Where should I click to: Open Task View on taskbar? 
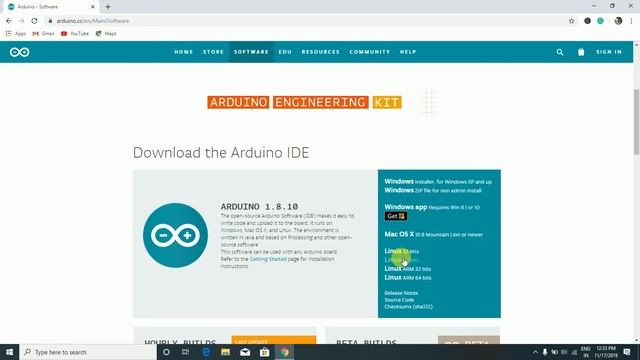(185, 352)
